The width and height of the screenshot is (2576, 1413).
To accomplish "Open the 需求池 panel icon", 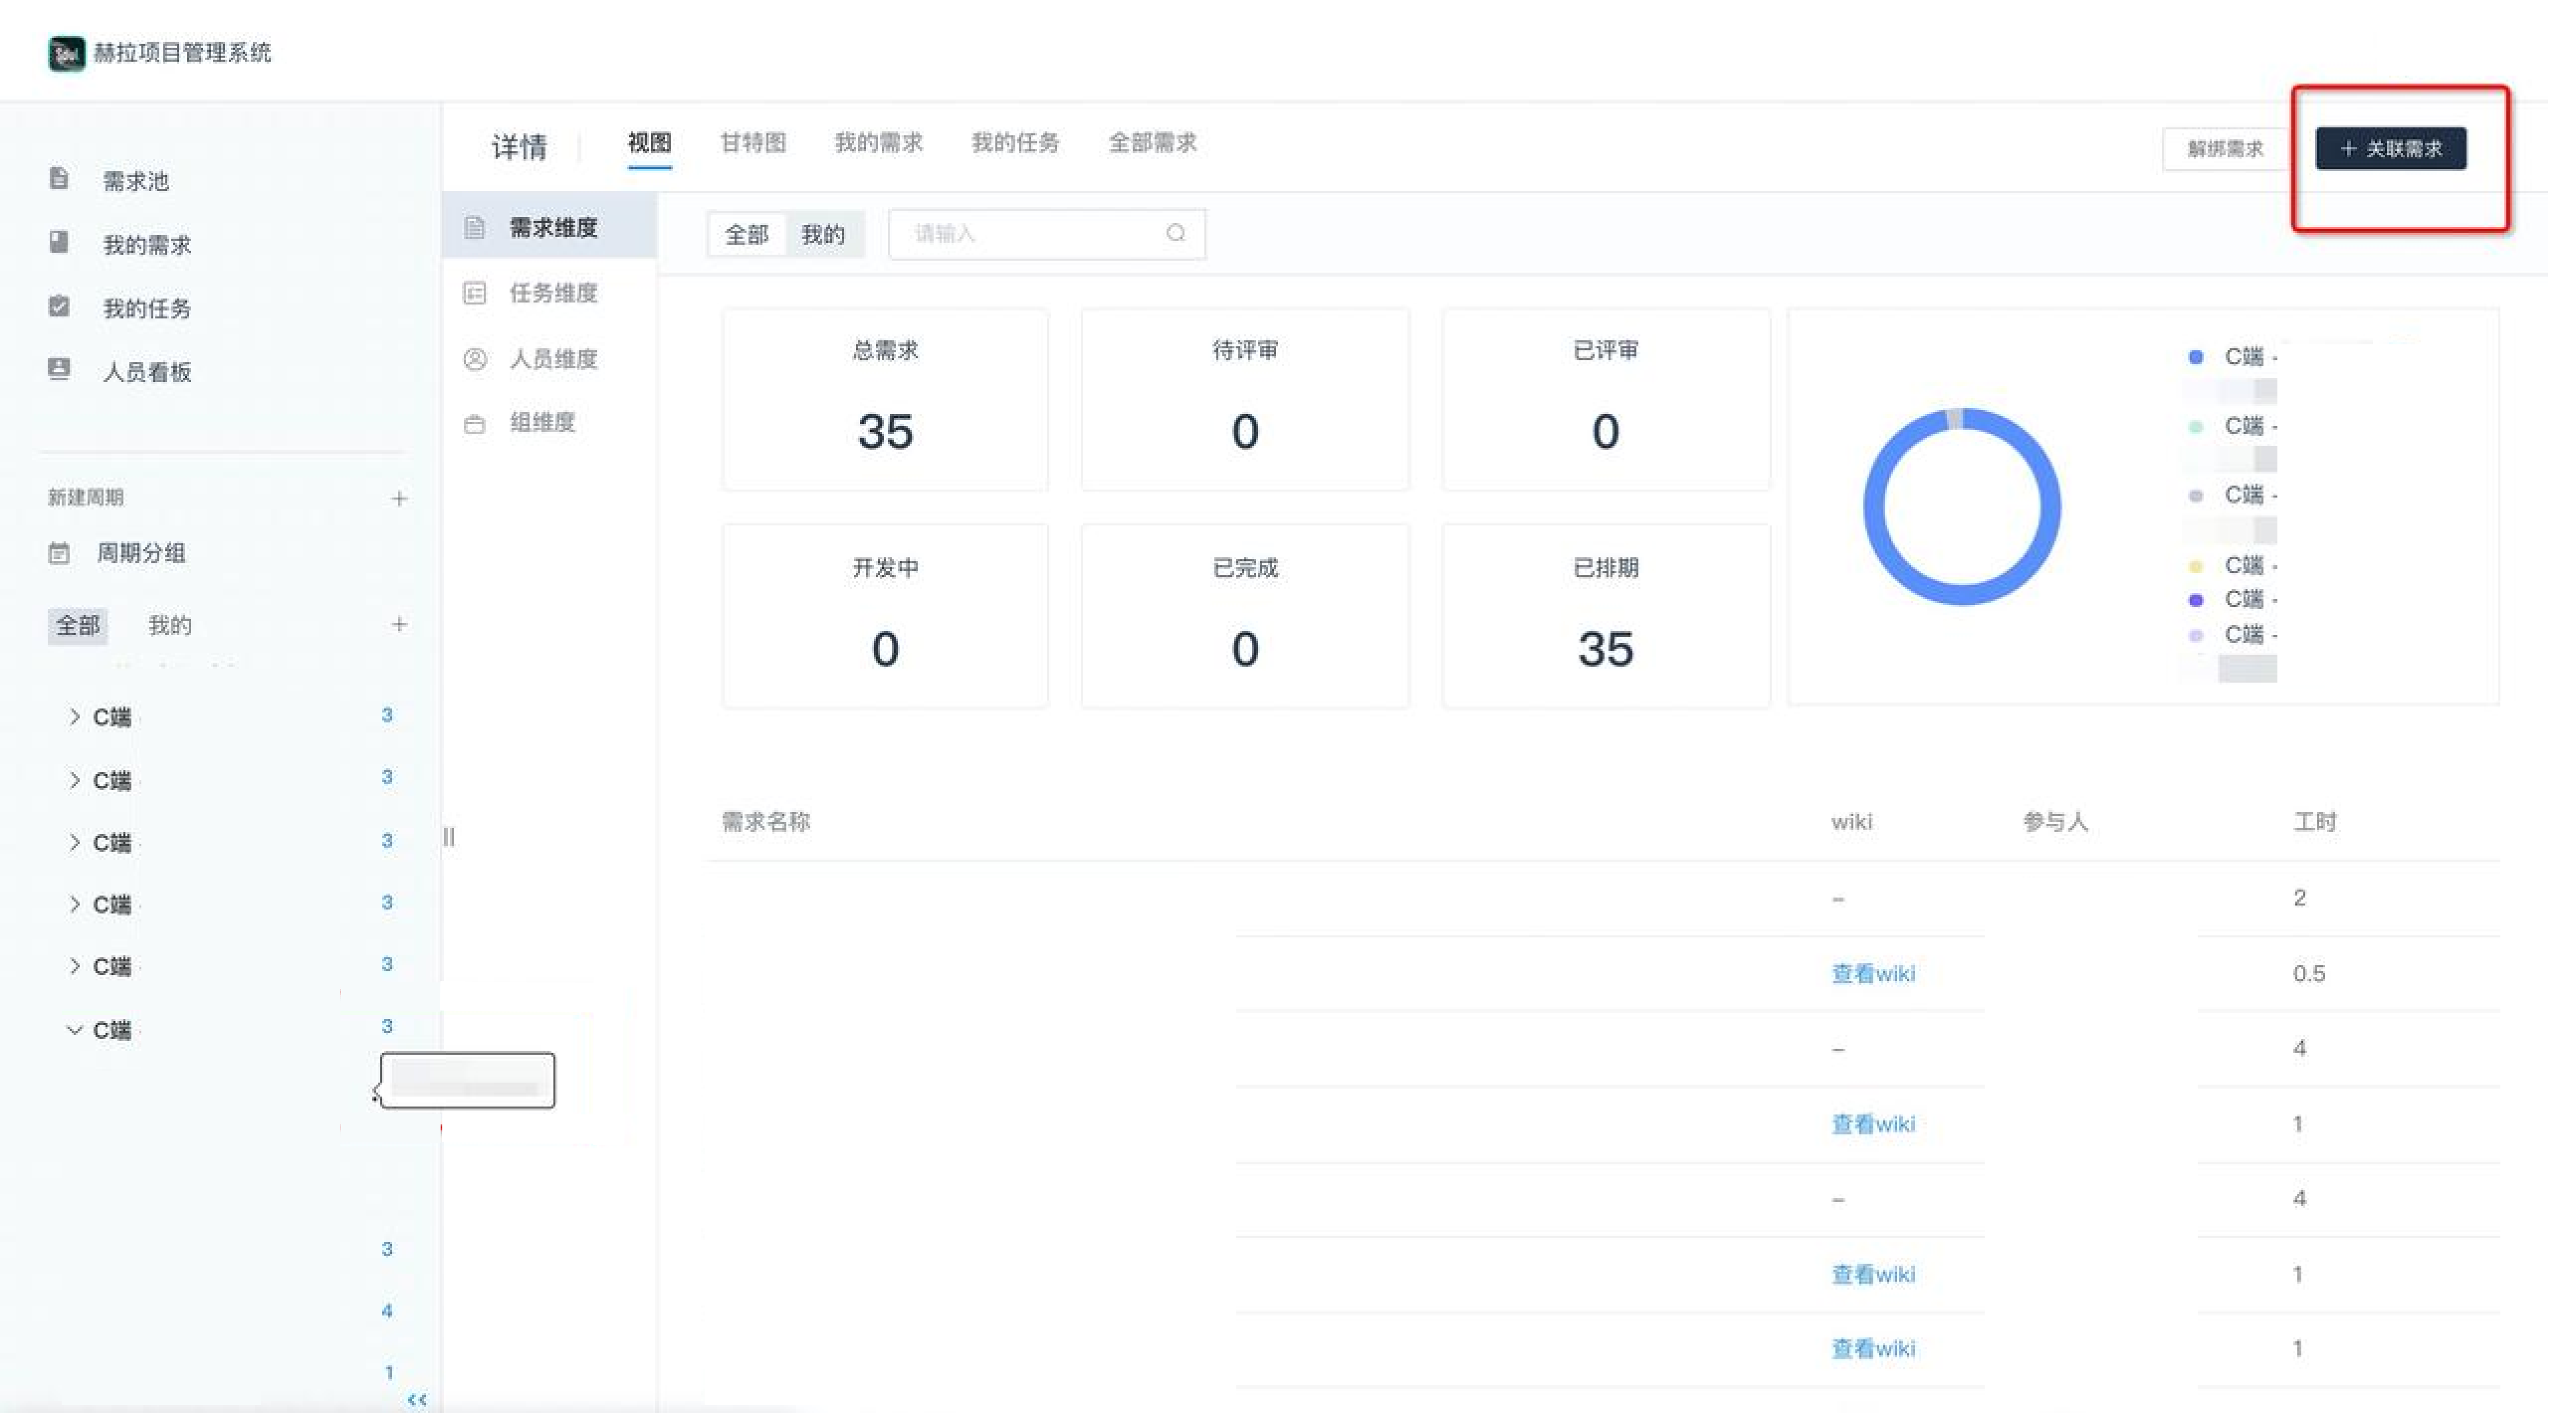I will point(59,179).
